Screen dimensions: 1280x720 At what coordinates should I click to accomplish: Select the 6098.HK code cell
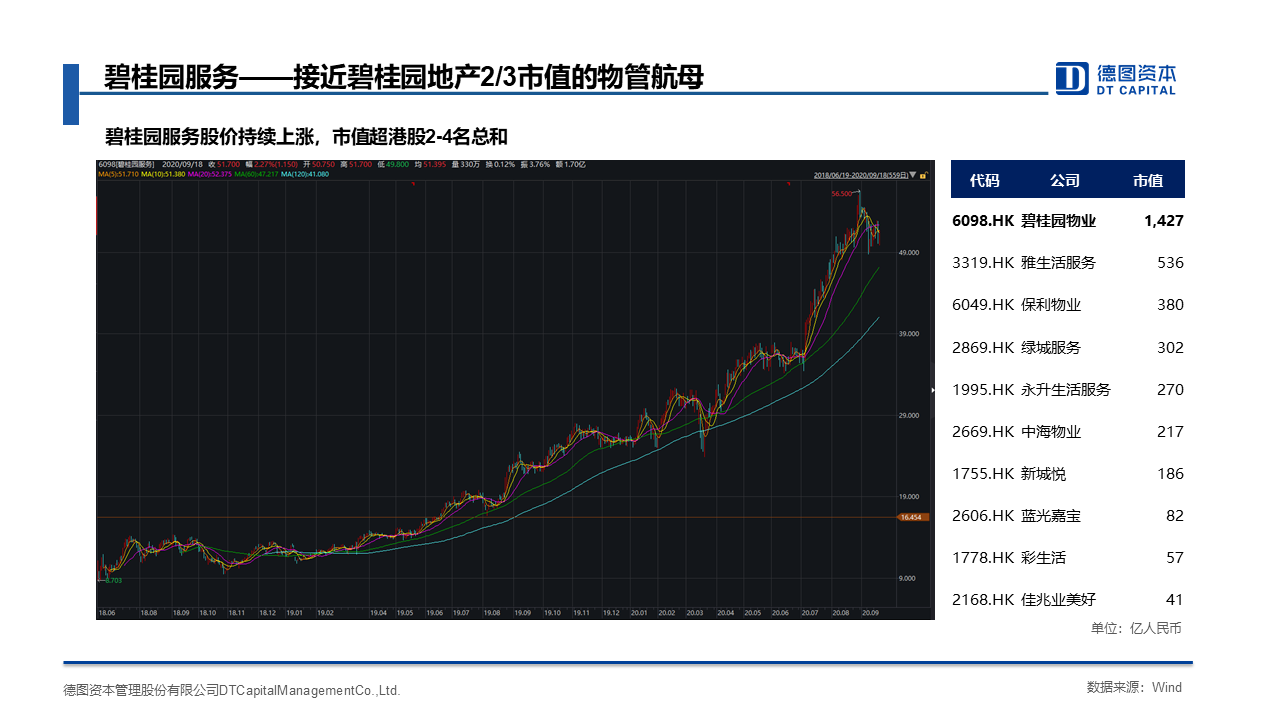[983, 221]
